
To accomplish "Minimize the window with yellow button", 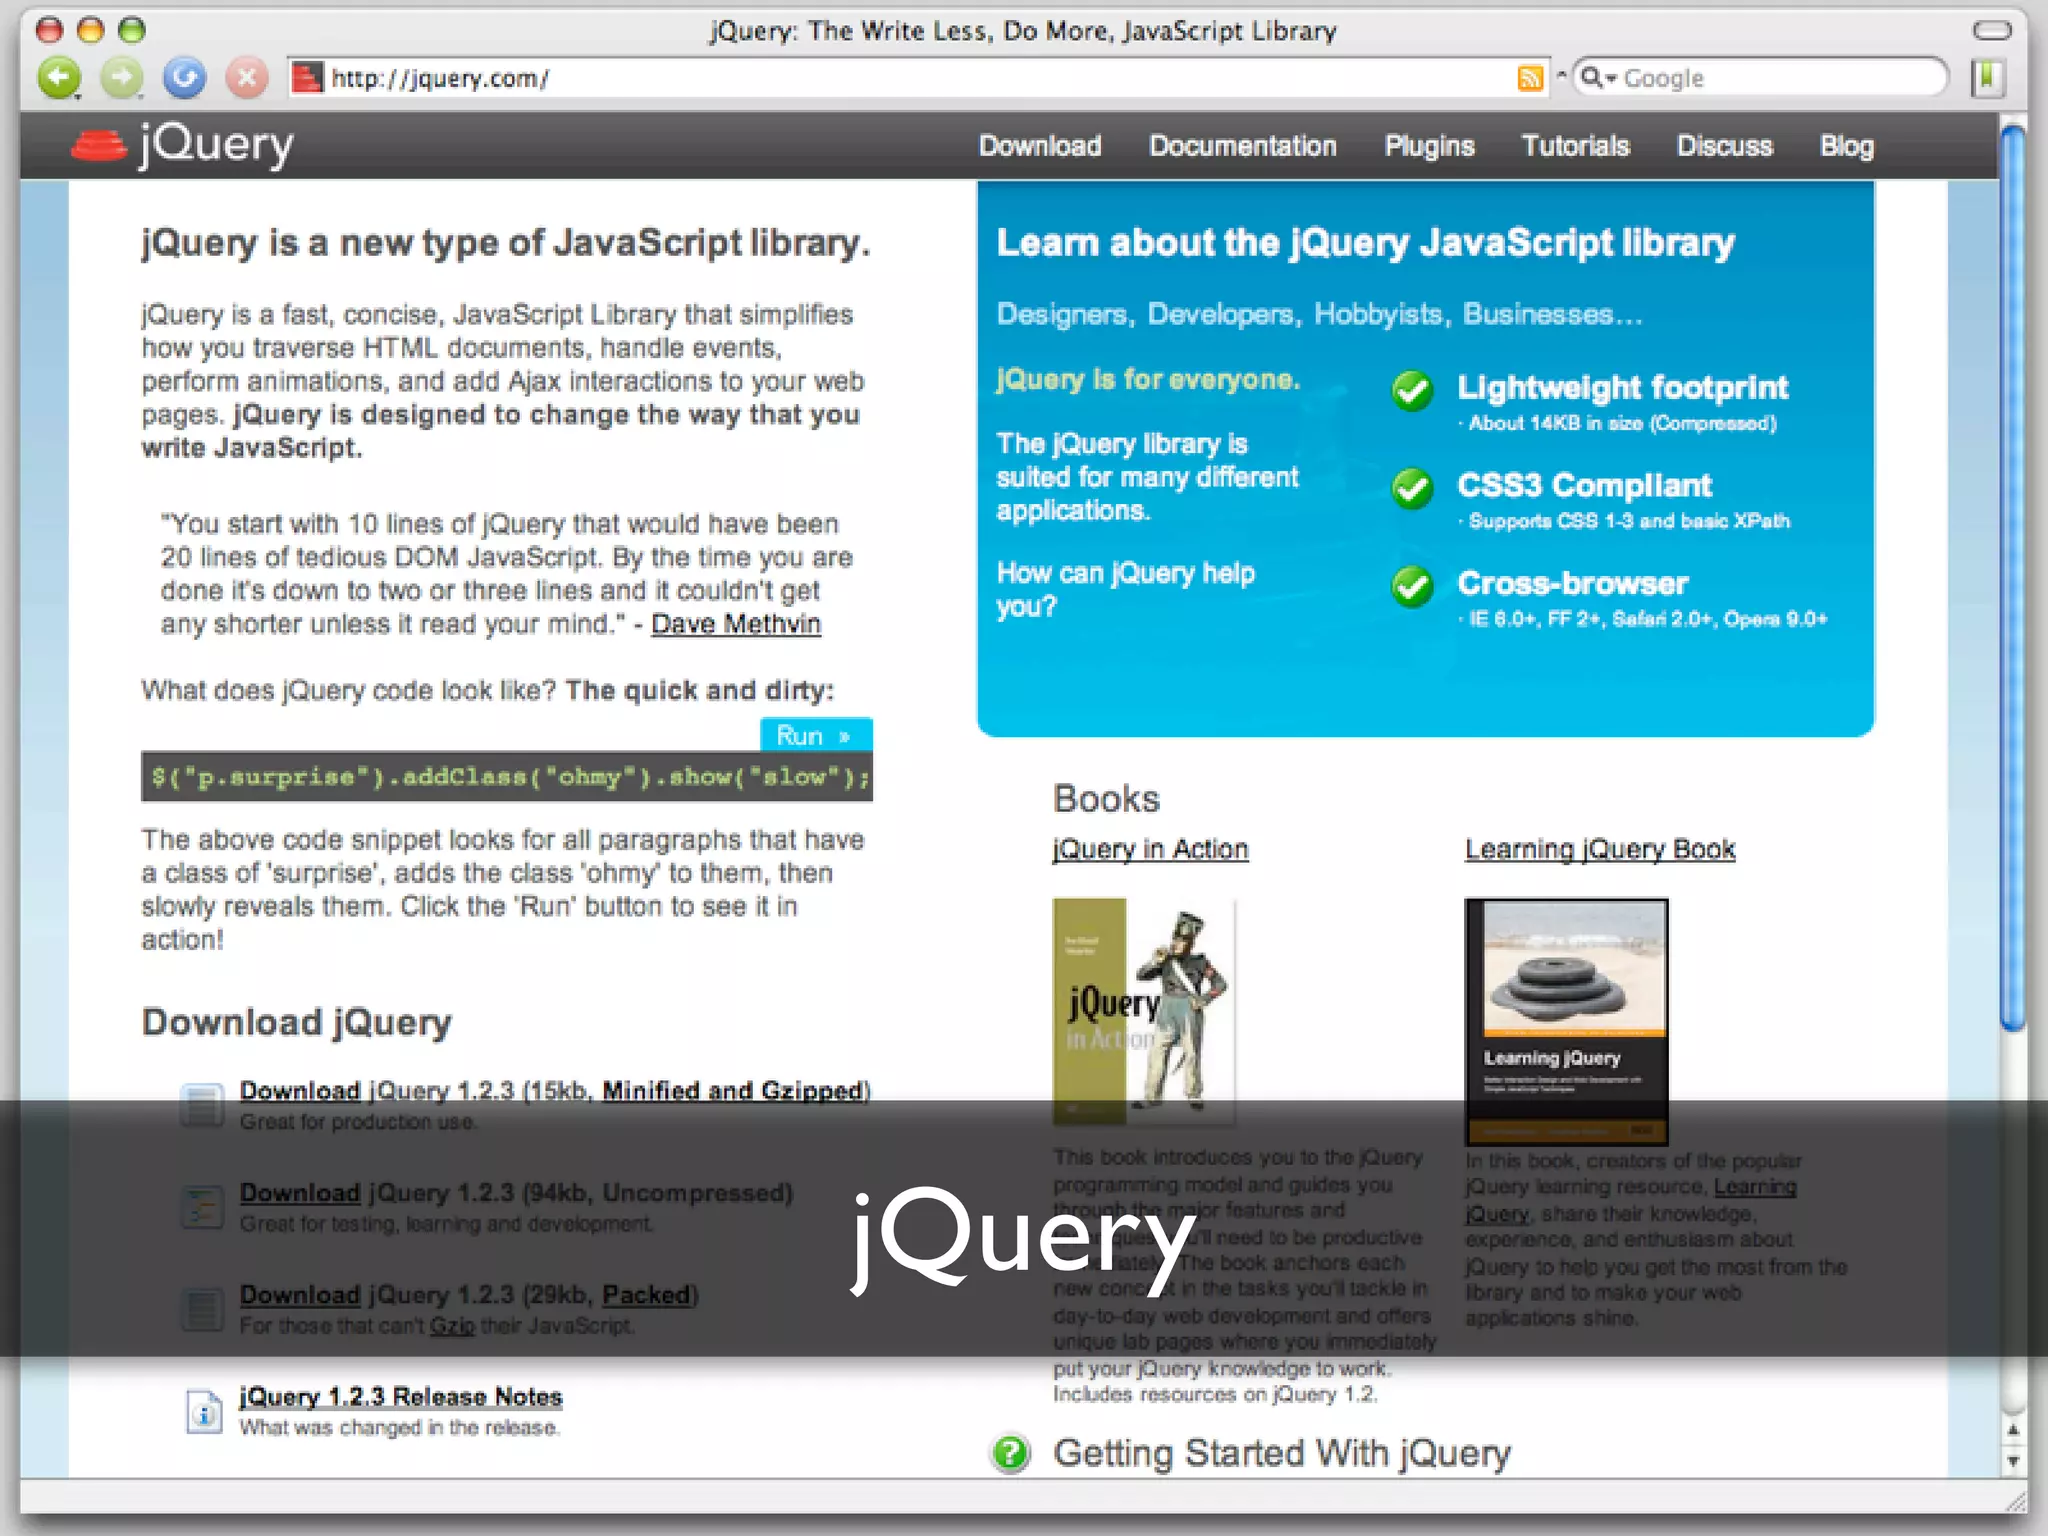I will [90, 30].
